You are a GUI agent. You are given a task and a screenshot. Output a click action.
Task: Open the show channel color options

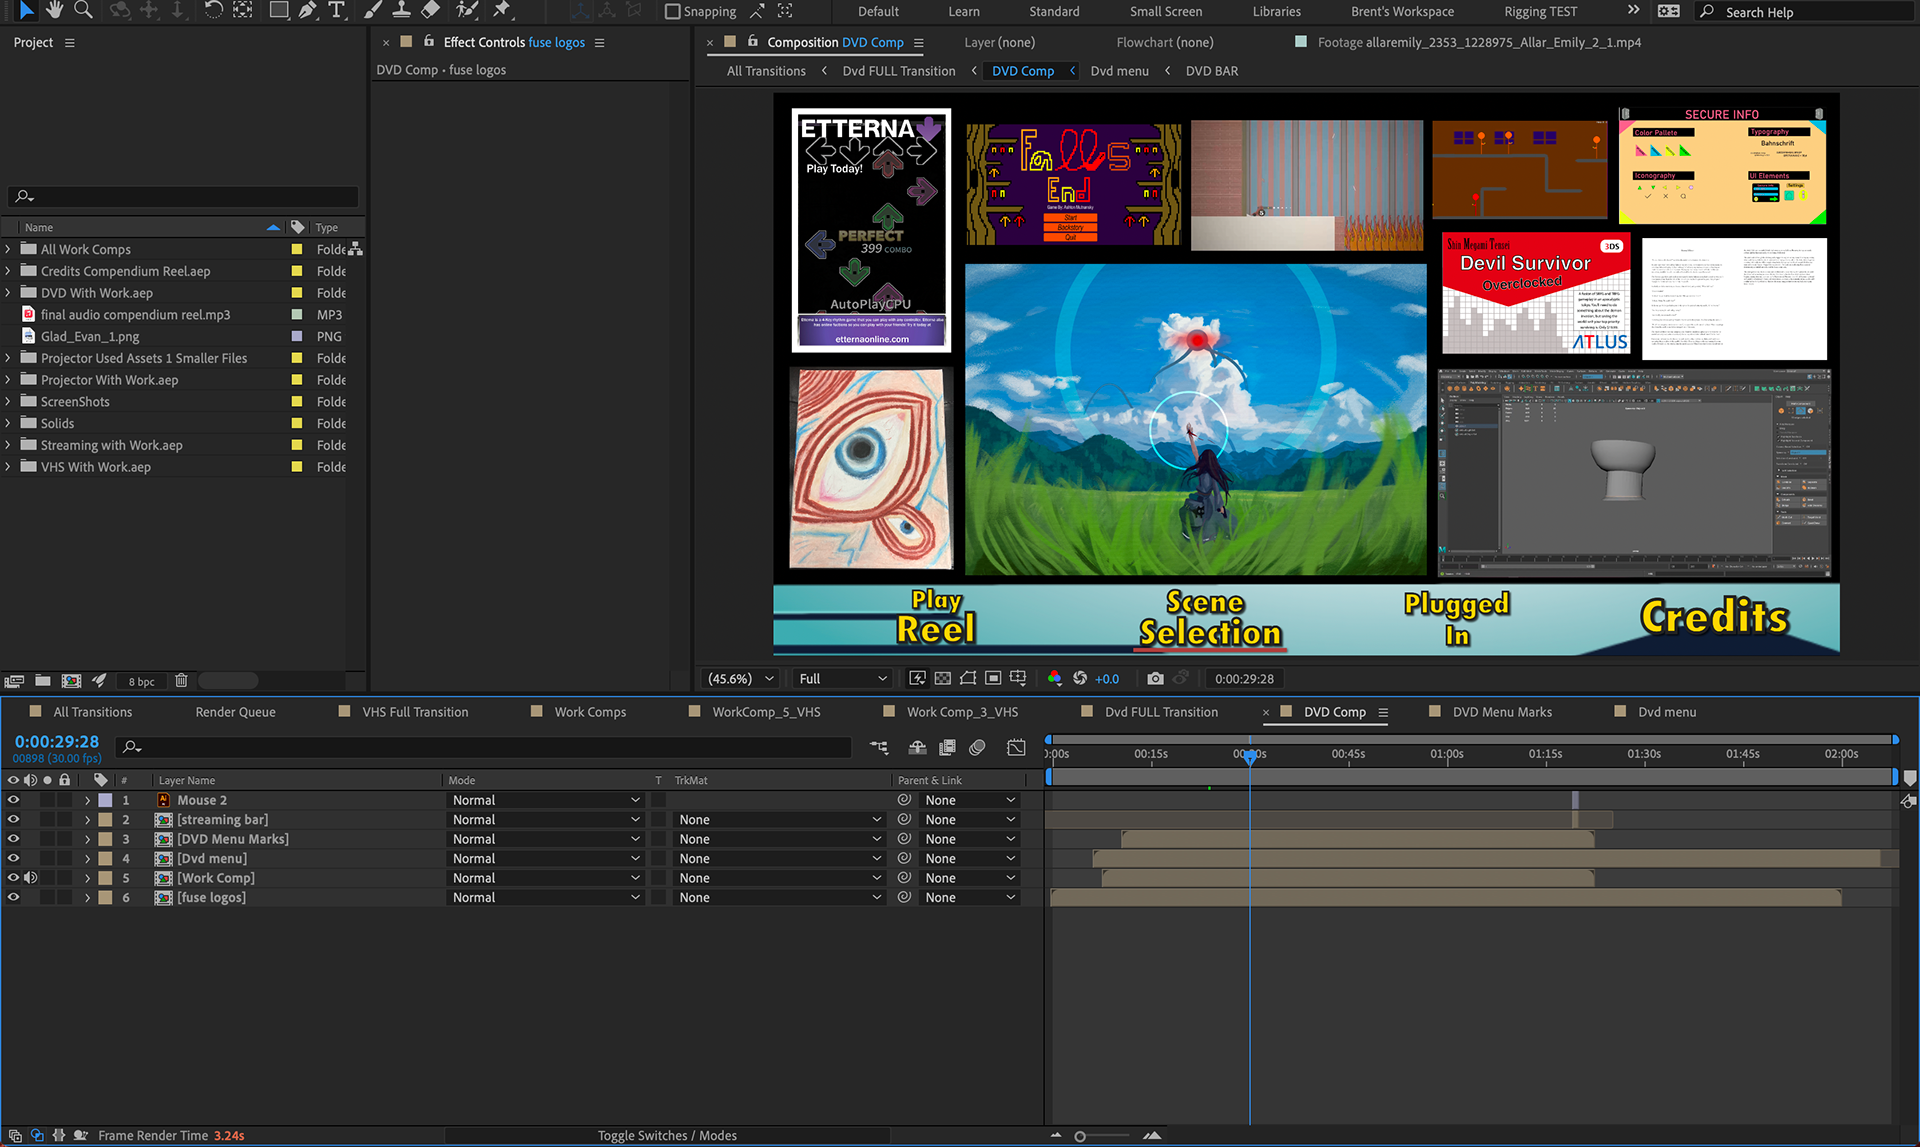click(x=1054, y=678)
